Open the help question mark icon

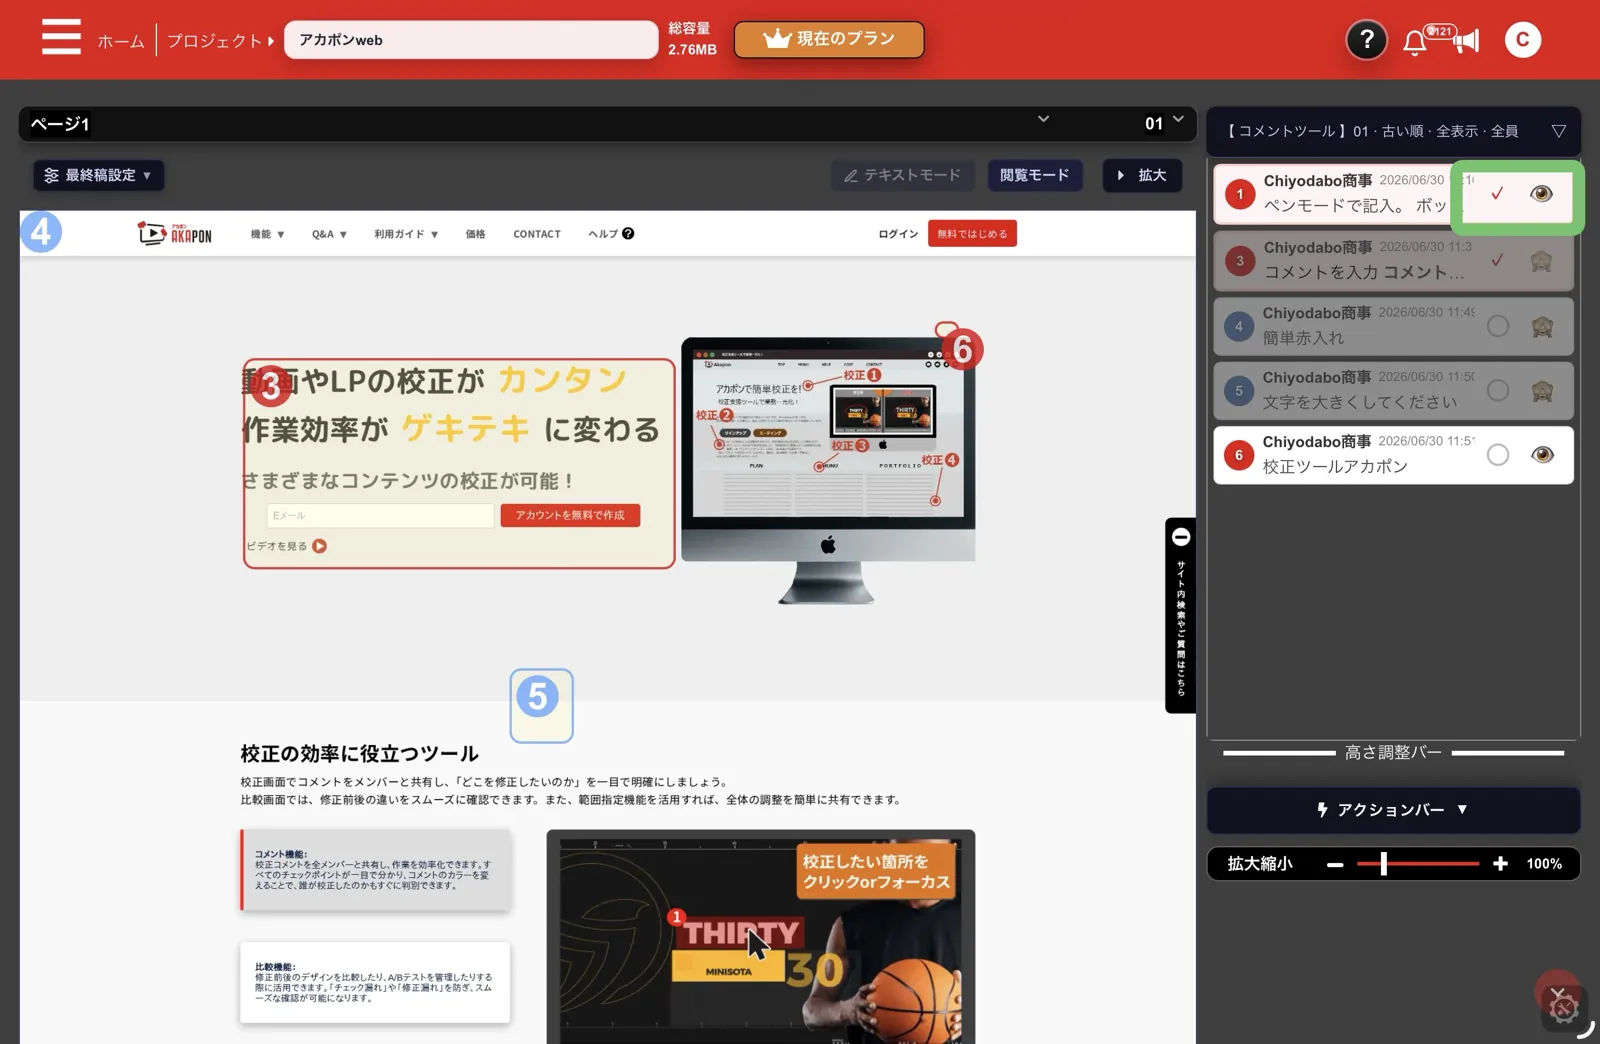[1366, 40]
